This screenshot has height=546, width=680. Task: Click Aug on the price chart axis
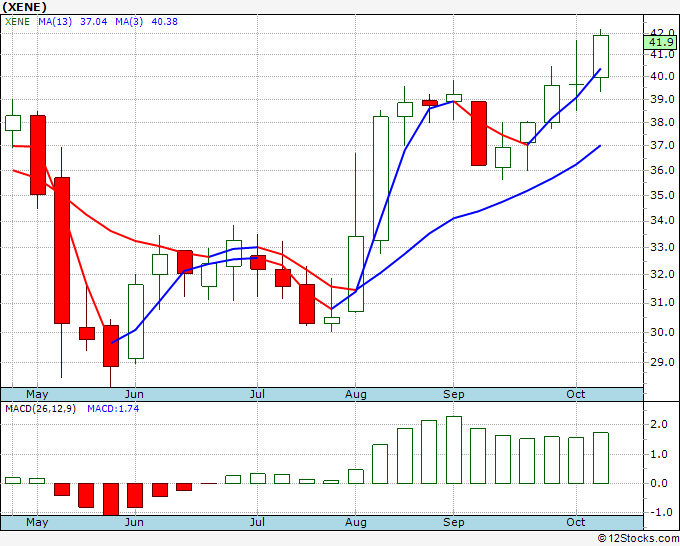(356, 395)
